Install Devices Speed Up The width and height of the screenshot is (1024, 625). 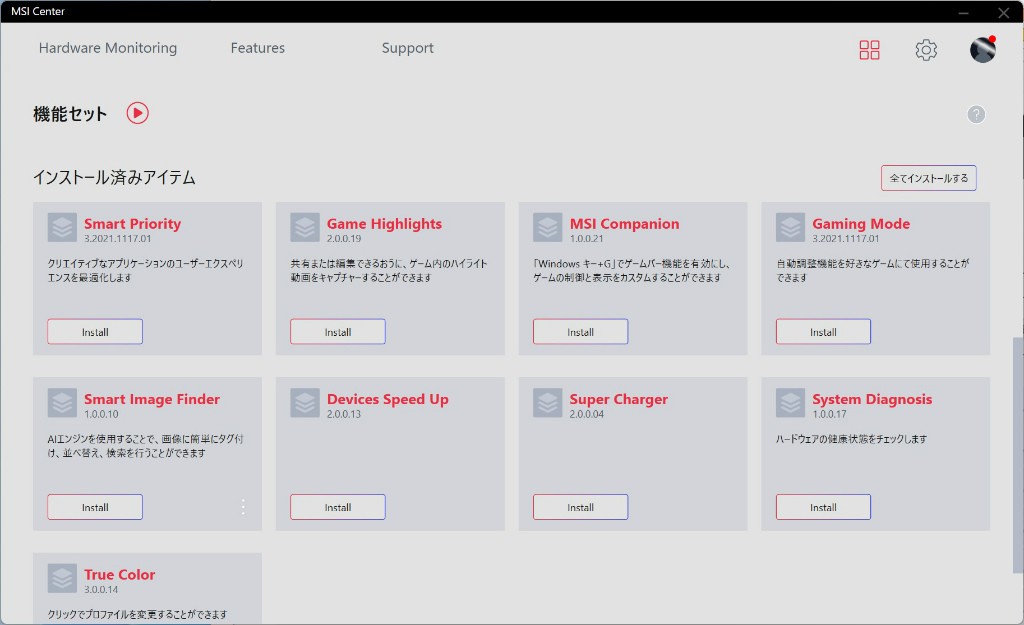338,507
